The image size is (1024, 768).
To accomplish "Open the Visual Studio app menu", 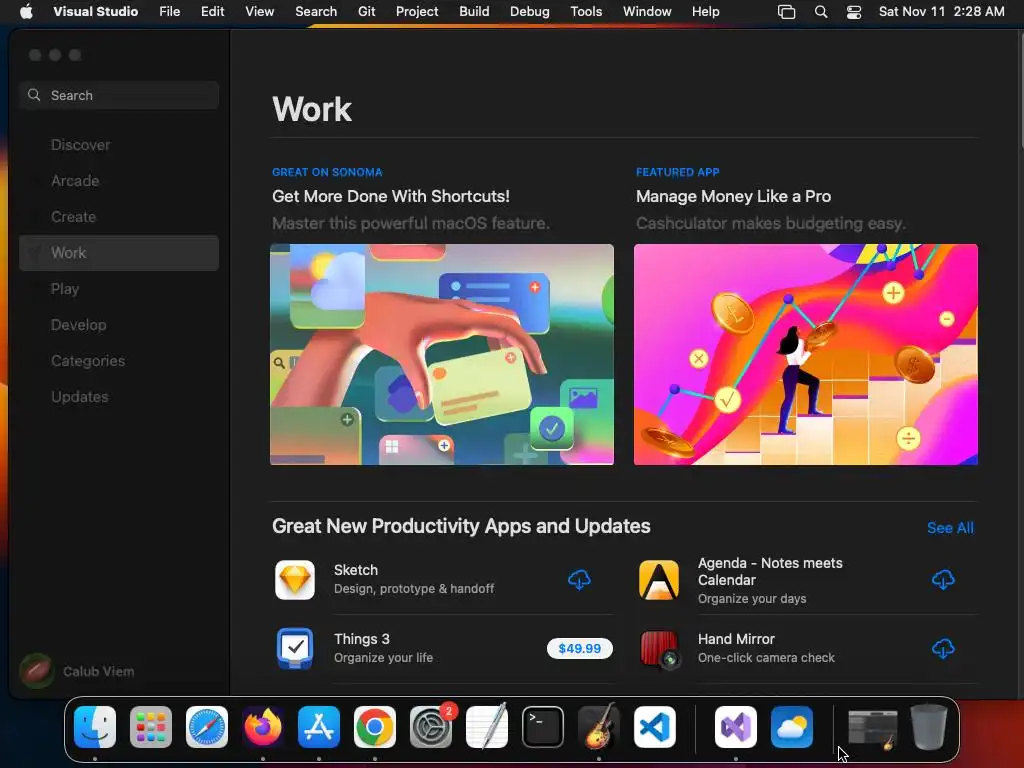I will pyautogui.click(x=95, y=11).
